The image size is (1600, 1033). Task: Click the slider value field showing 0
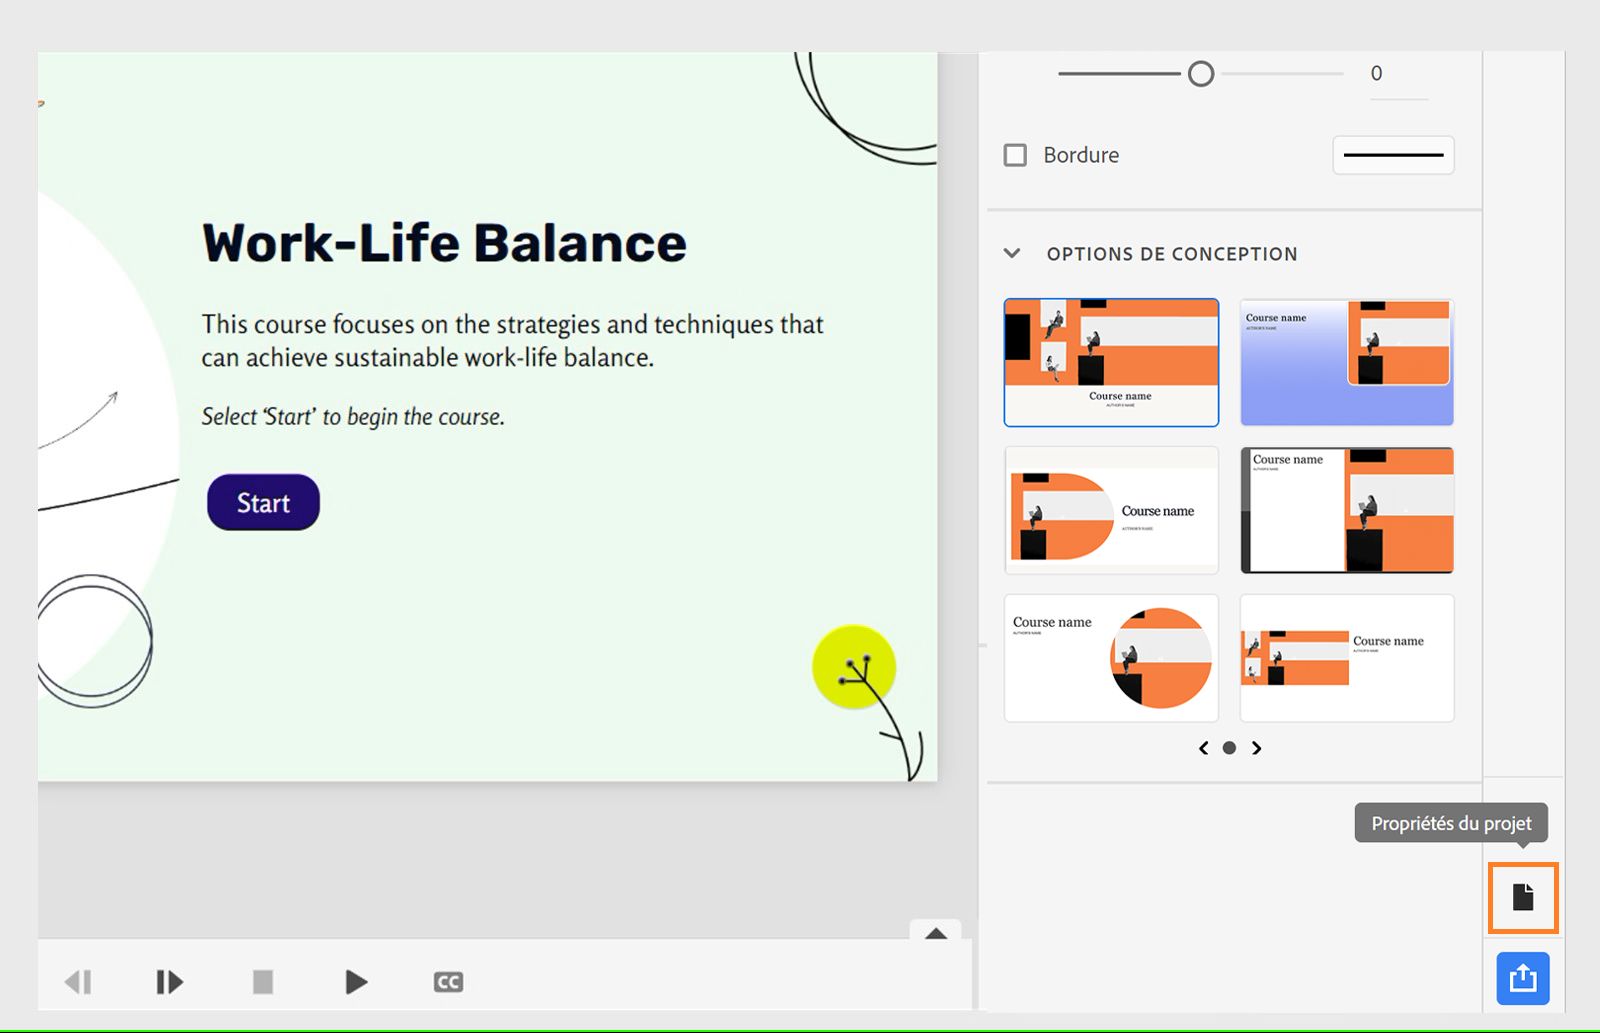click(x=1398, y=74)
